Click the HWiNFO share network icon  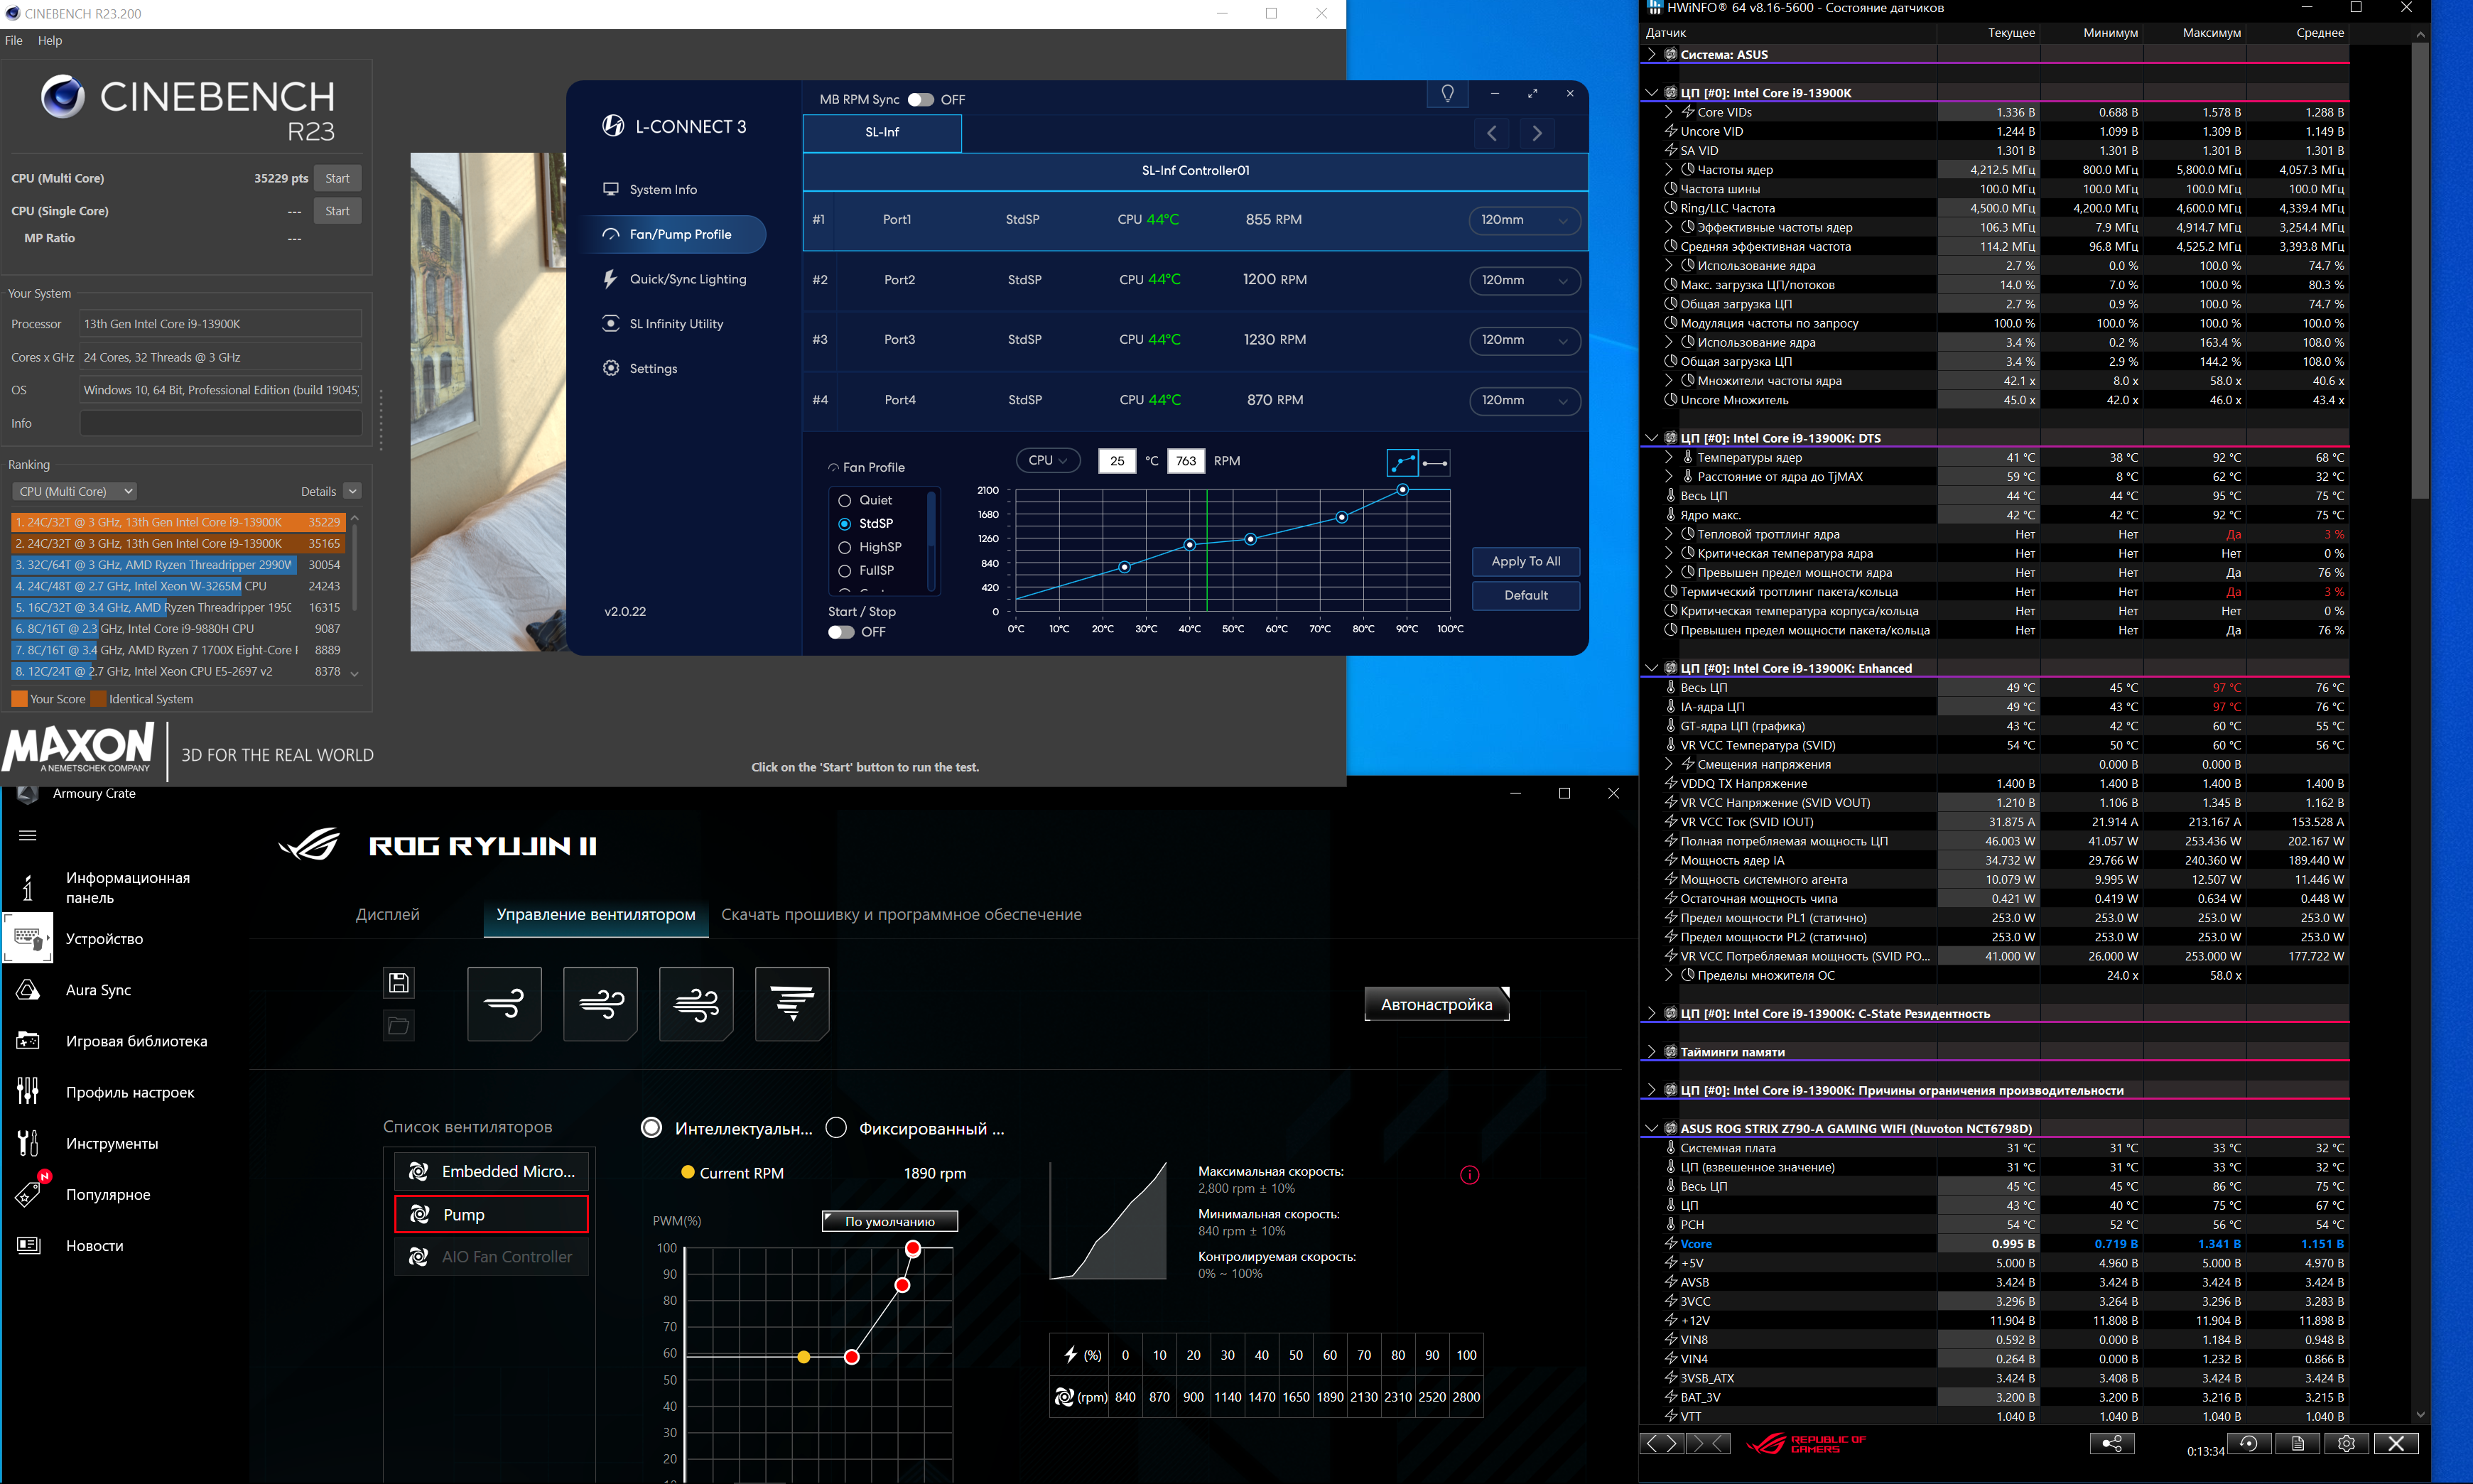click(x=2112, y=1443)
